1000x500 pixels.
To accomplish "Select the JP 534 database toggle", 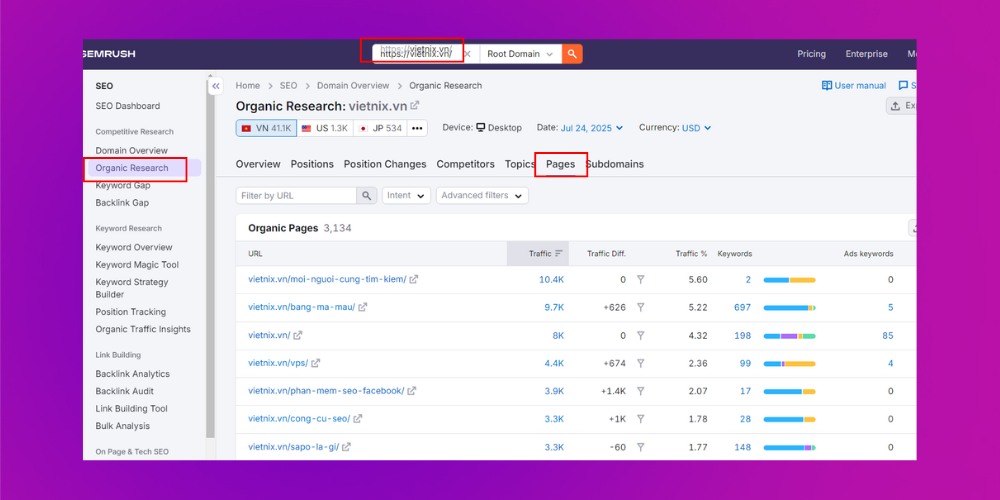I will coord(380,128).
